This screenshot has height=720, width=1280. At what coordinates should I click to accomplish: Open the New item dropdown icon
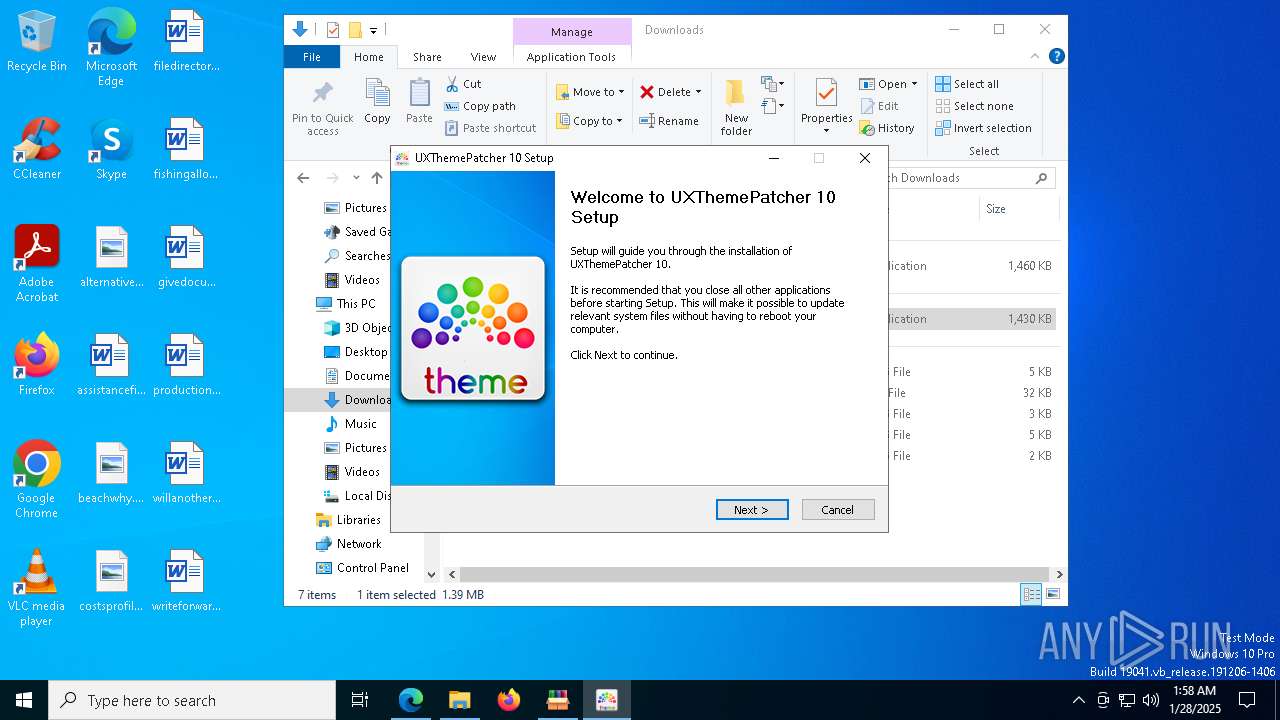pos(772,84)
